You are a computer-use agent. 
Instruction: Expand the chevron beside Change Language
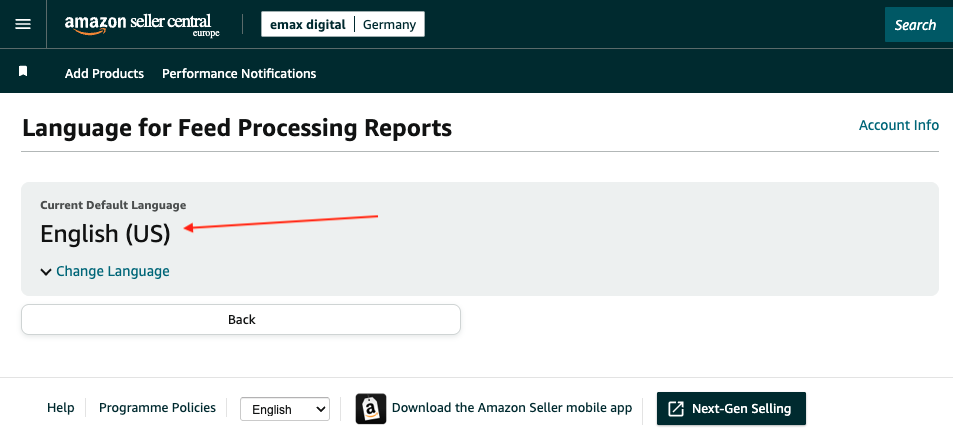click(x=46, y=272)
